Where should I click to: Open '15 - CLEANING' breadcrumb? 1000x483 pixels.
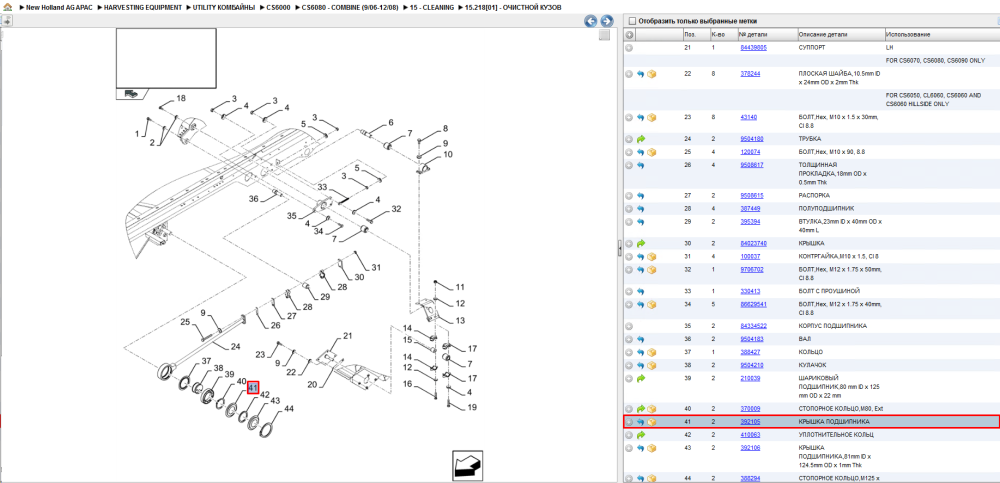(431, 7)
